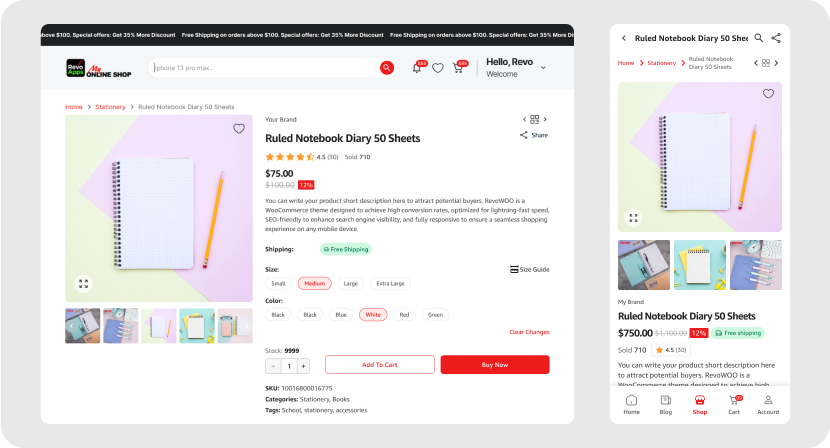
Task: Select first desktop gallery thumbnail
Action: coord(83,326)
